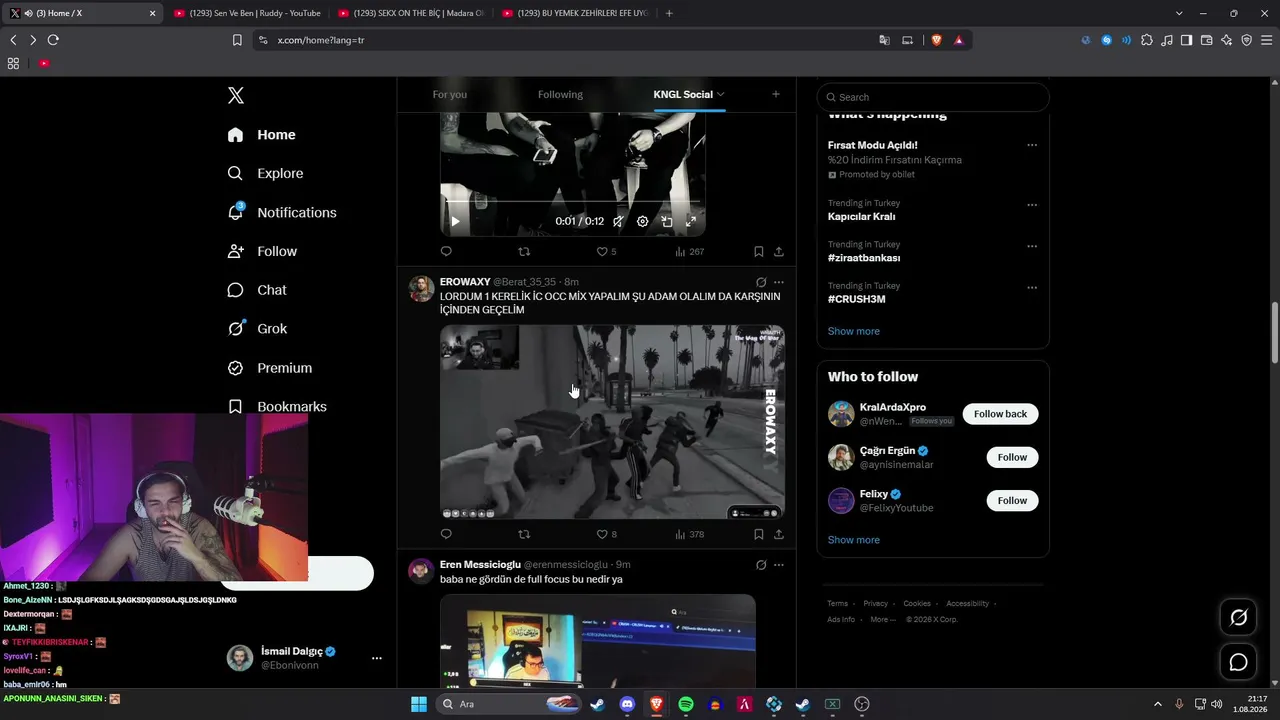The height and width of the screenshot is (720, 1280).
Task: Reload the page
Action: click(x=53, y=40)
